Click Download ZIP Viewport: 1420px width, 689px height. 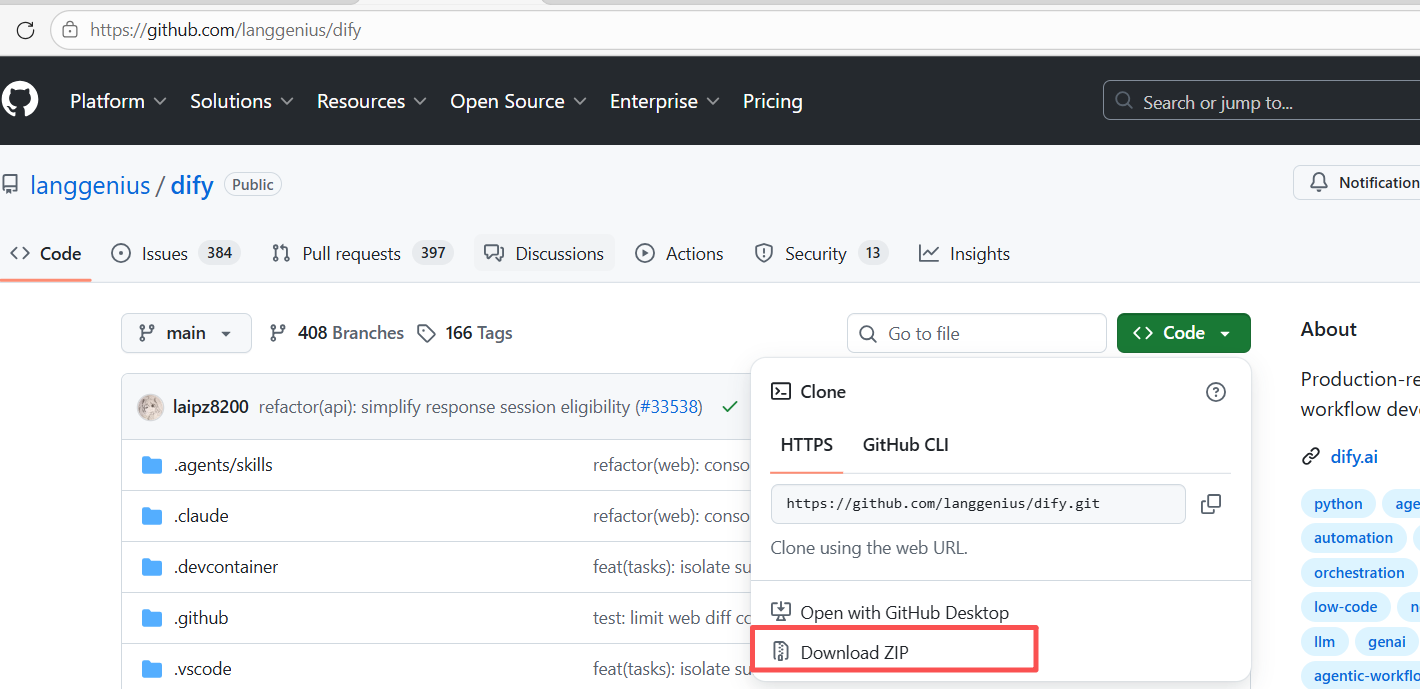(x=854, y=653)
